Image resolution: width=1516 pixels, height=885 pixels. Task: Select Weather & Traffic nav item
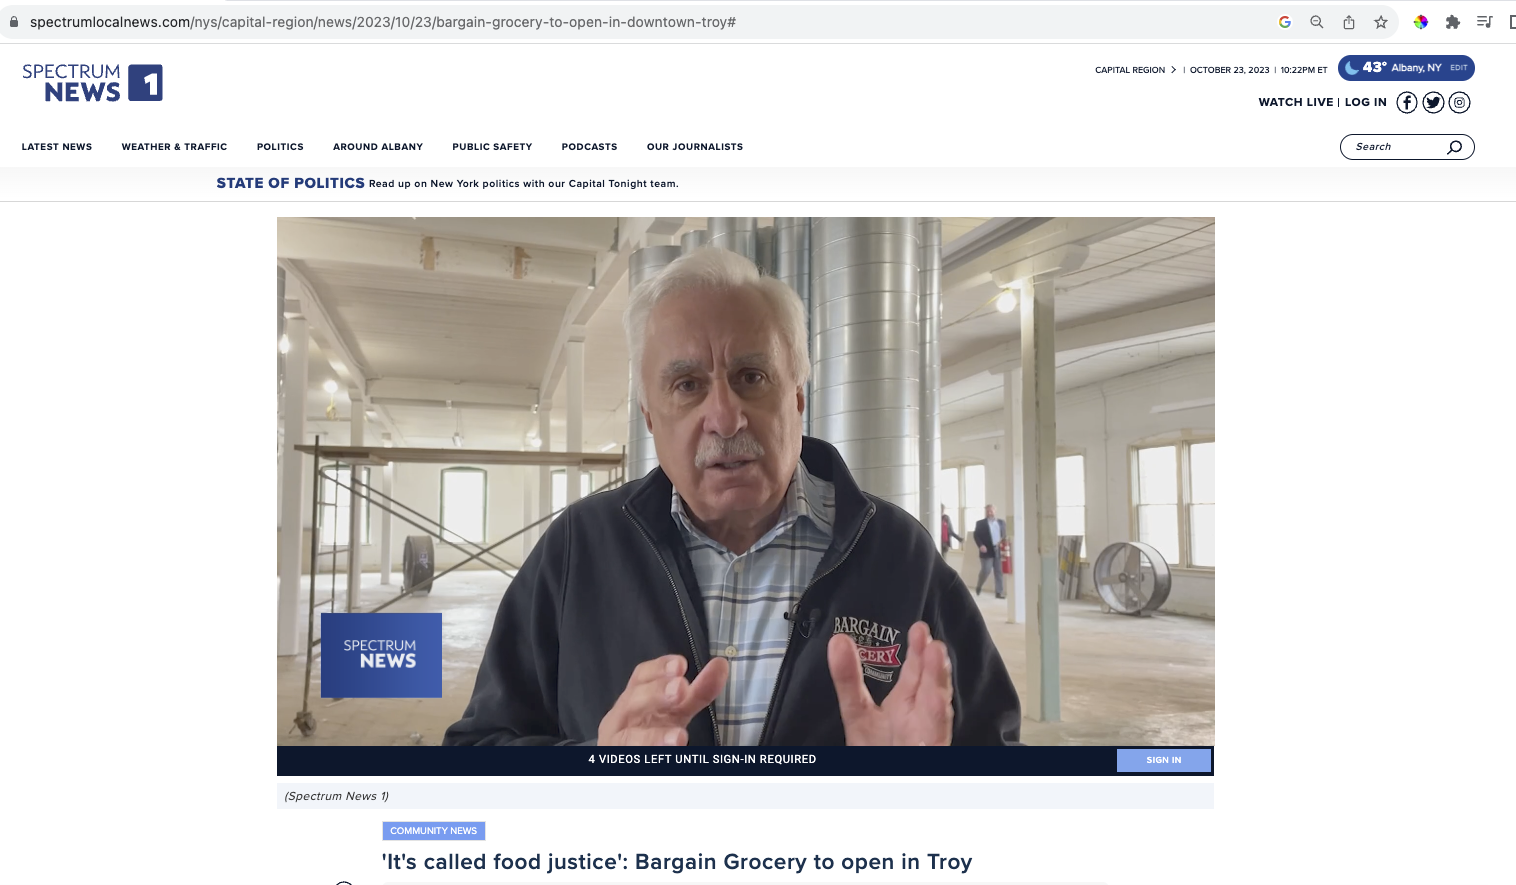[174, 147]
